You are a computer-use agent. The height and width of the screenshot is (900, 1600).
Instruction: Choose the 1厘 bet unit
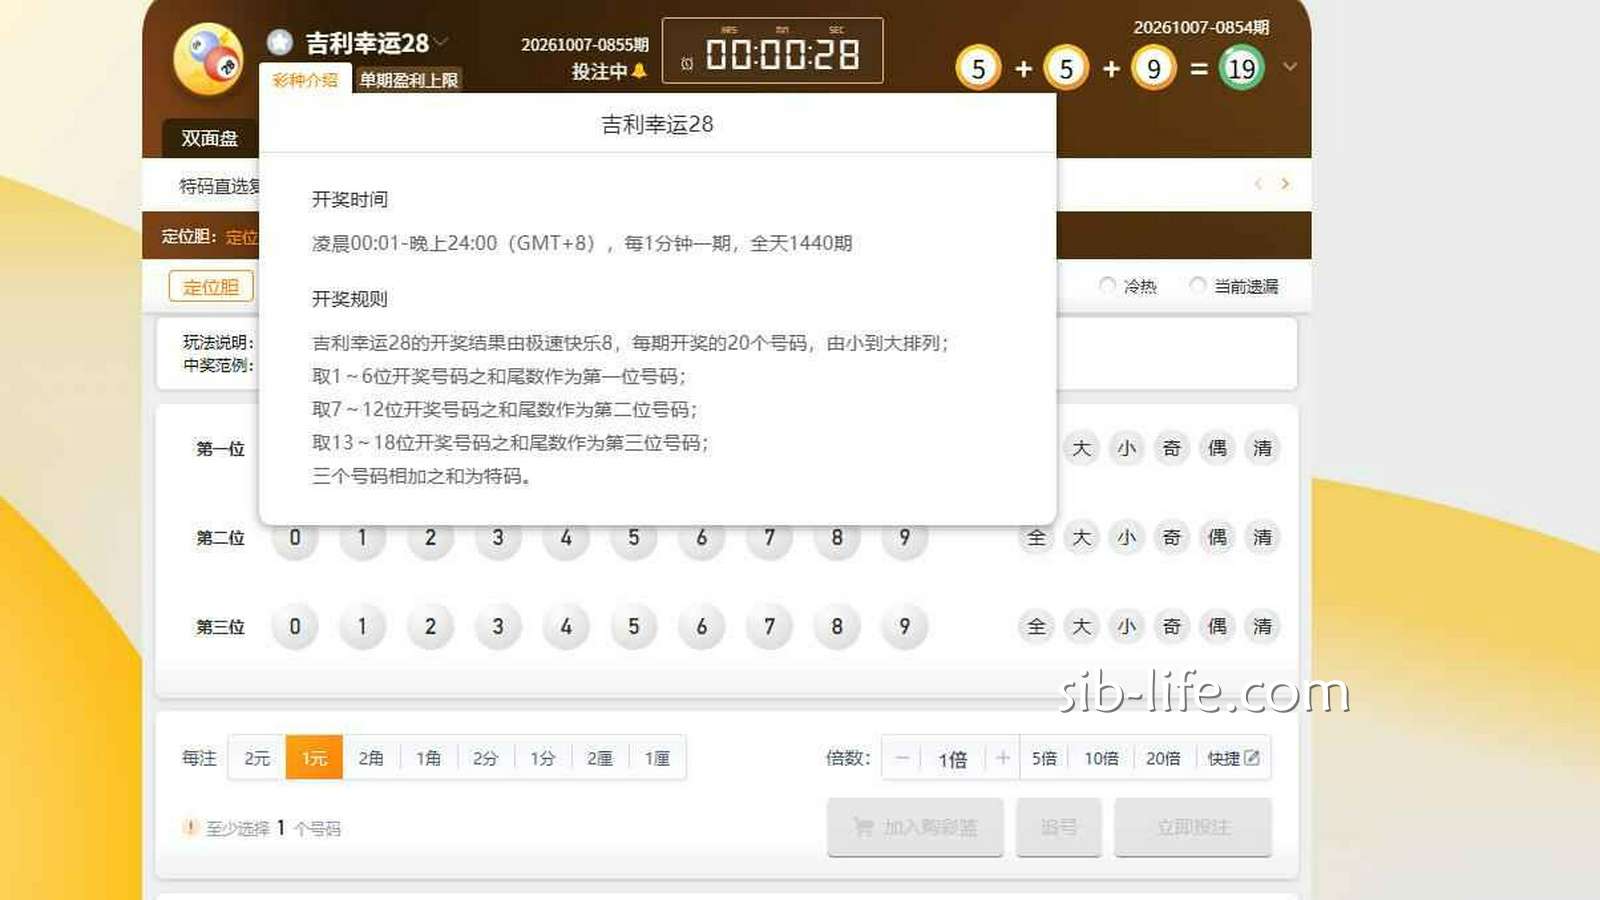pyautogui.click(x=657, y=758)
